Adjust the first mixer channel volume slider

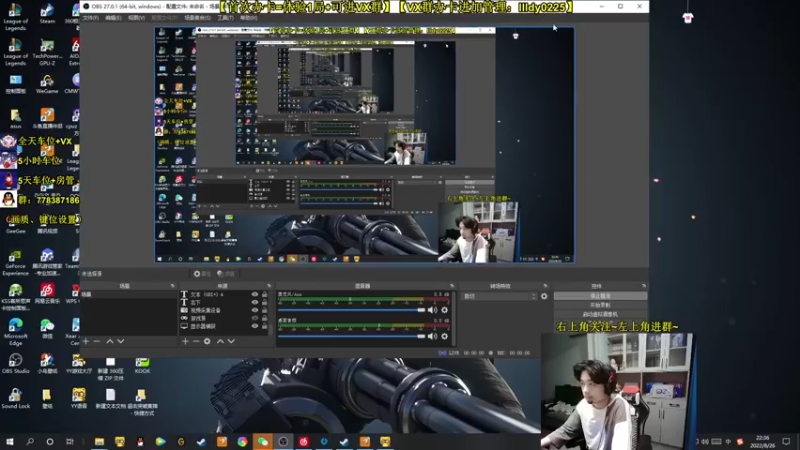pos(352,310)
